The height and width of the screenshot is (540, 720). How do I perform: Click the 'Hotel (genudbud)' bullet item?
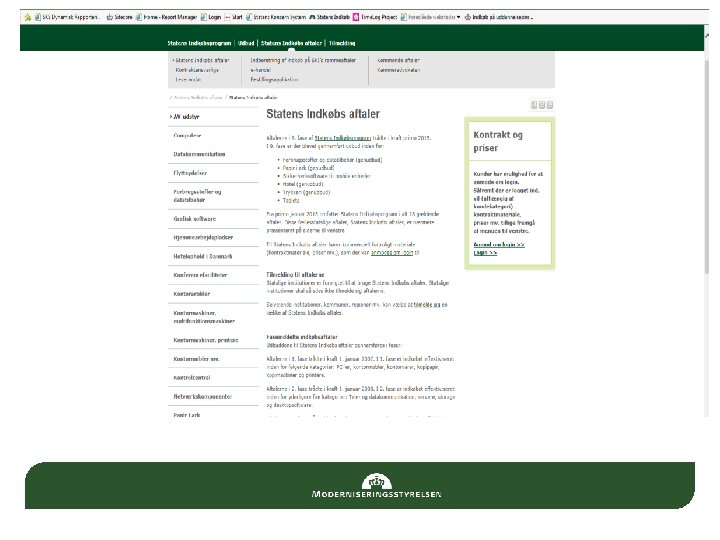pyautogui.click(x=303, y=184)
